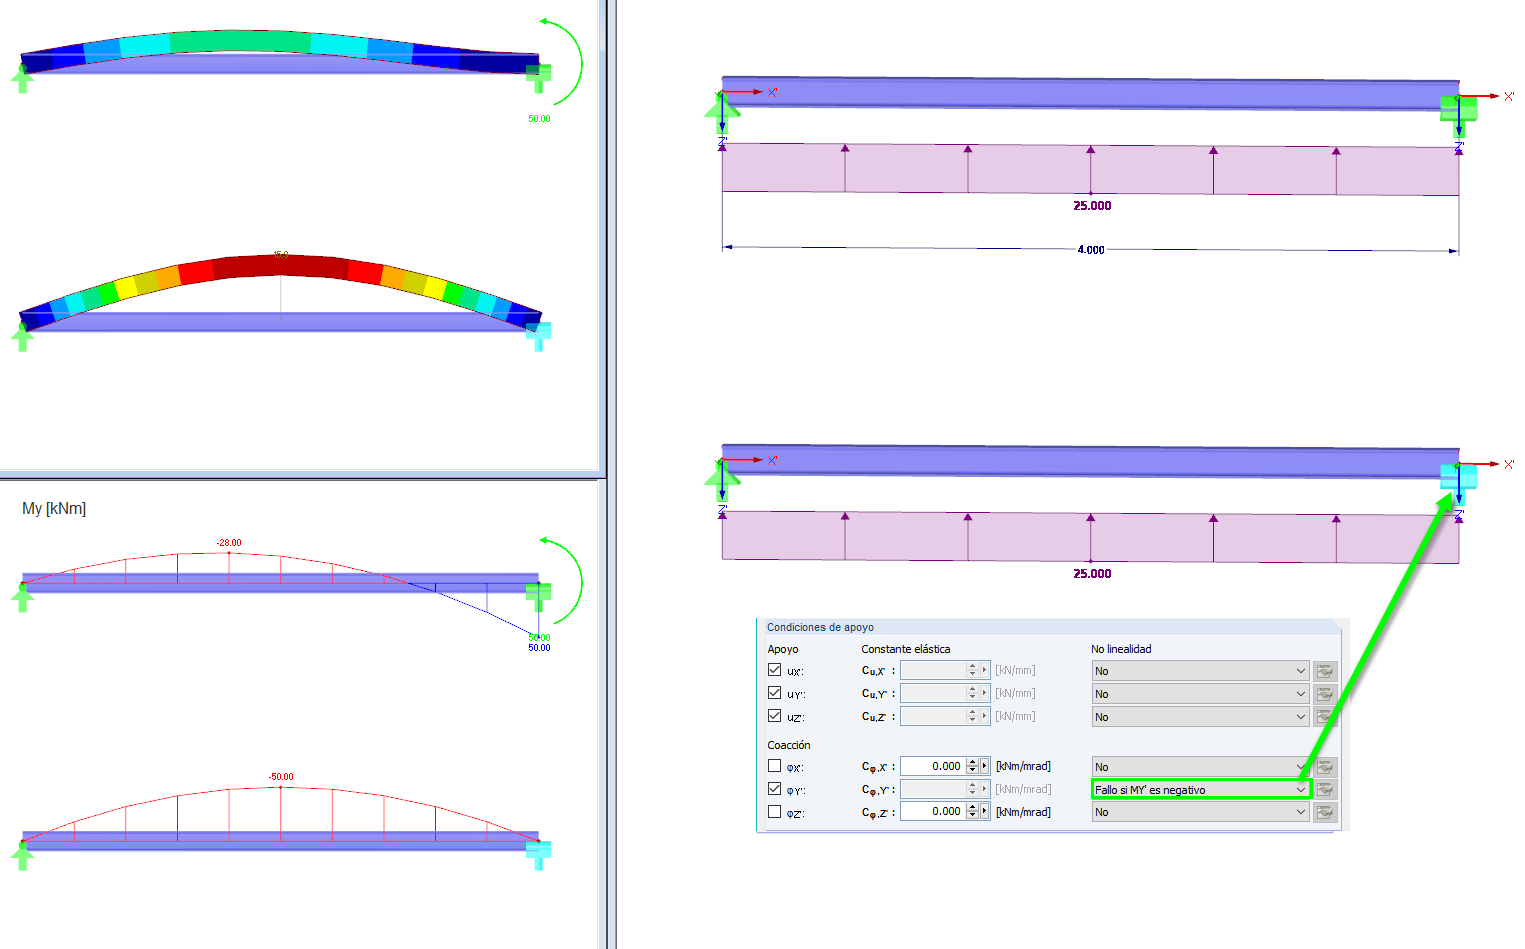Uncheck the uX' support checkbox
The height and width of the screenshot is (949, 1525).
tap(774, 670)
